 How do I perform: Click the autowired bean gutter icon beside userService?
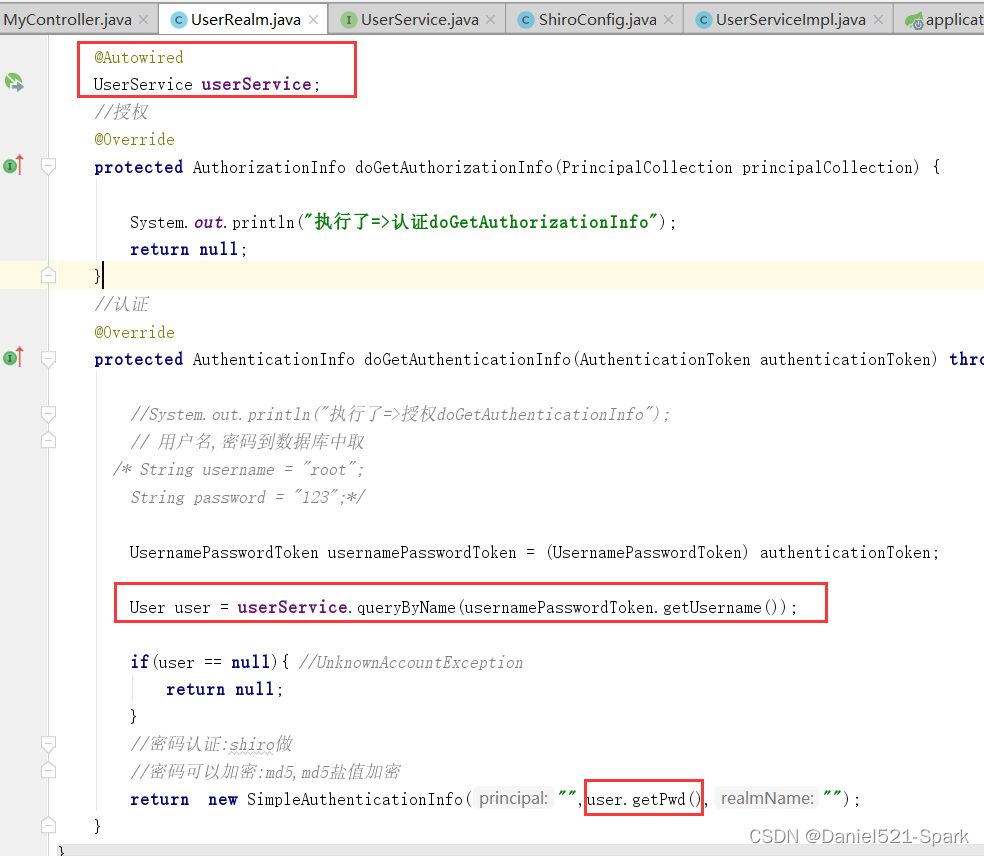coord(14,82)
